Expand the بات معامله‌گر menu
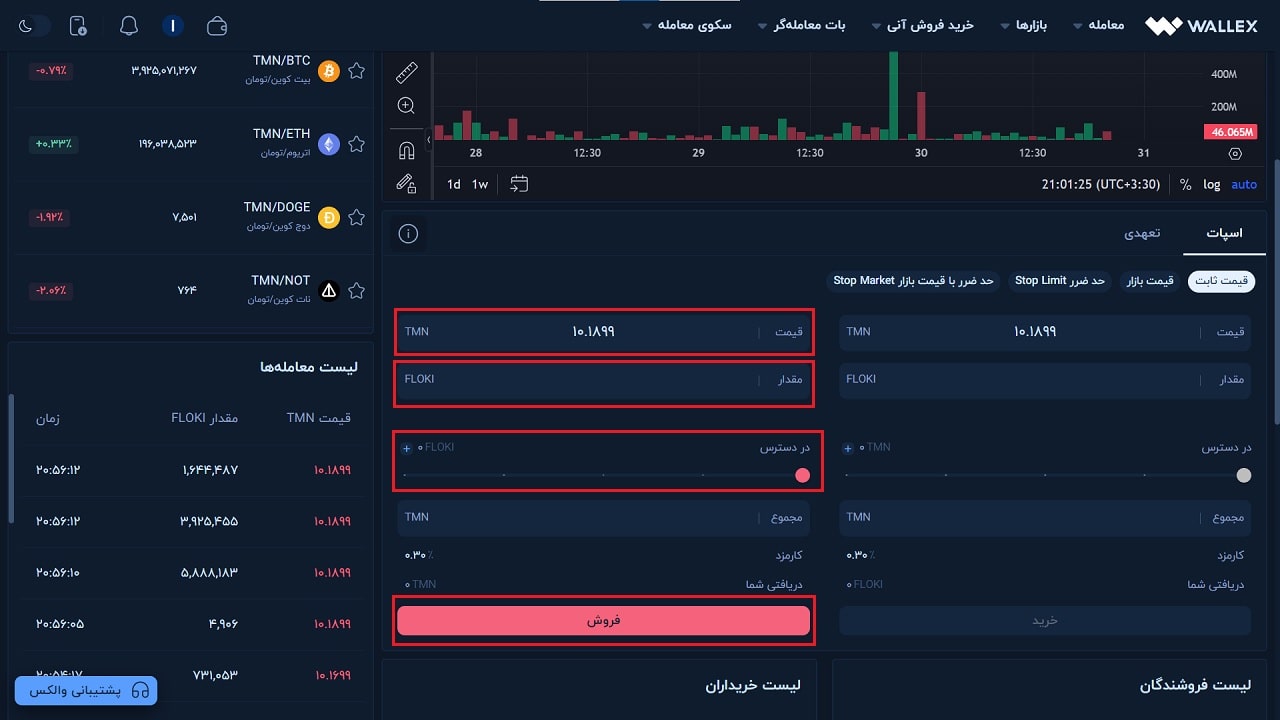Screen dimensions: 1280x720 click(x=801, y=25)
